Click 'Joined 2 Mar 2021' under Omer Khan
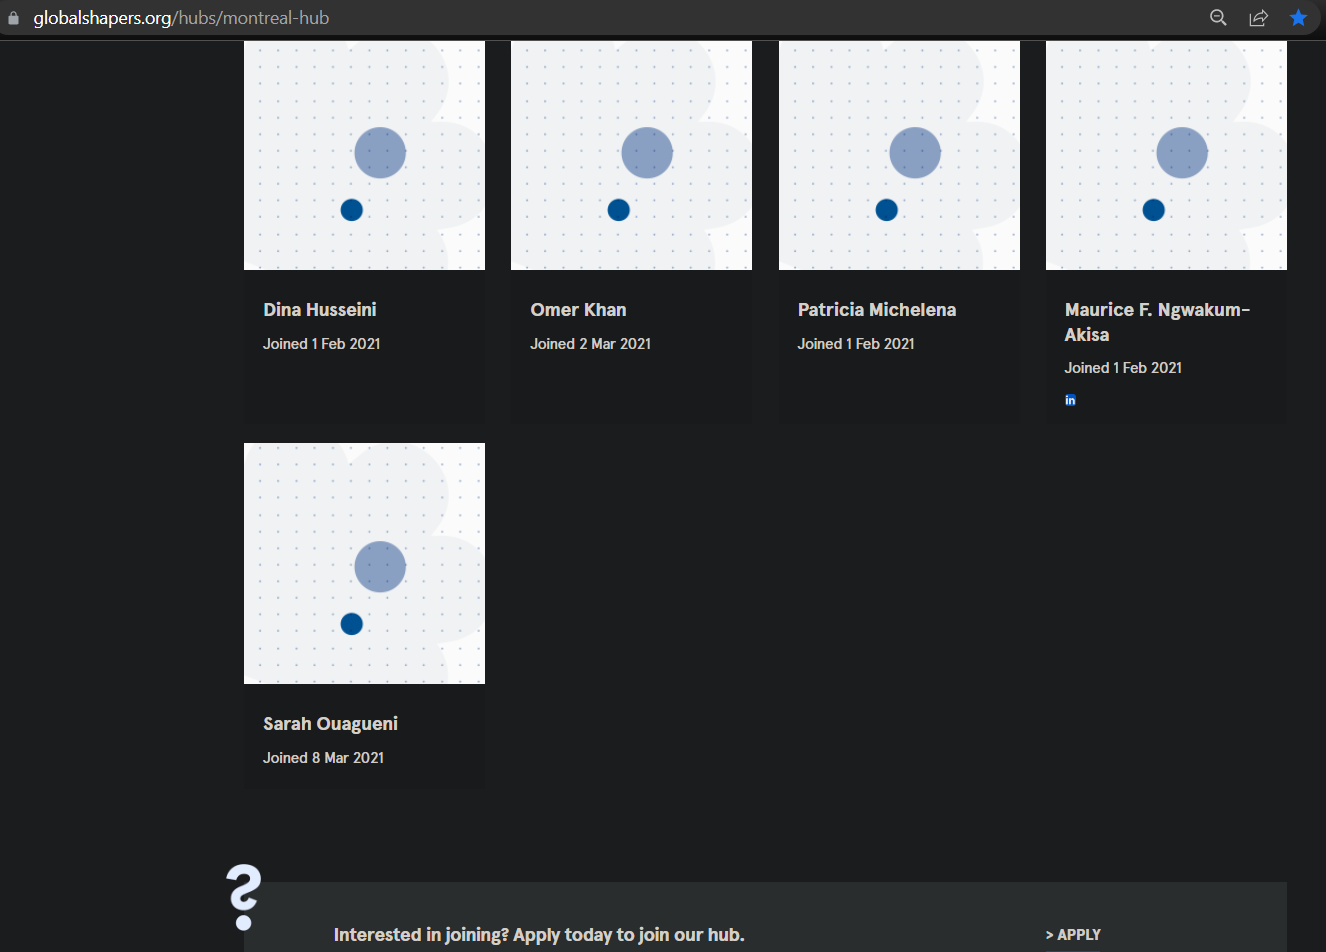The image size is (1326, 952). [590, 344]
